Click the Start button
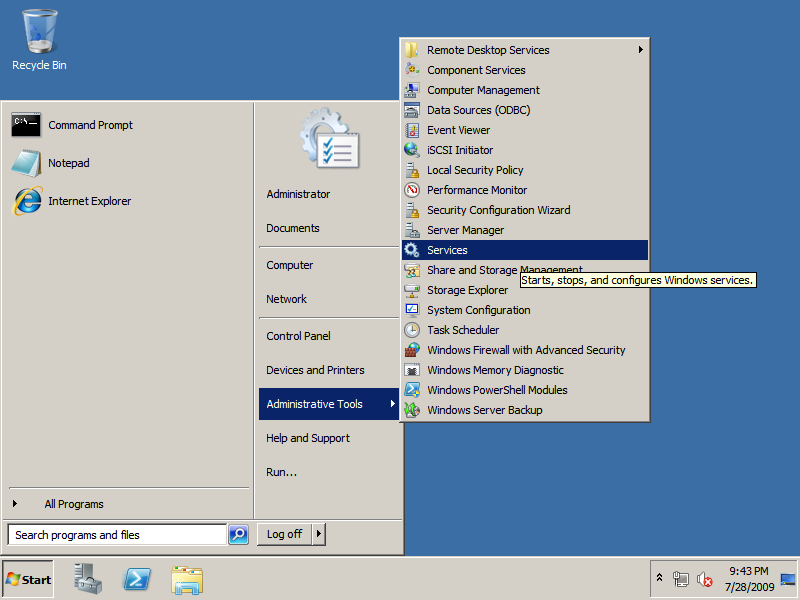The height and width of the screenshot is (600, 800). [29, 579]
